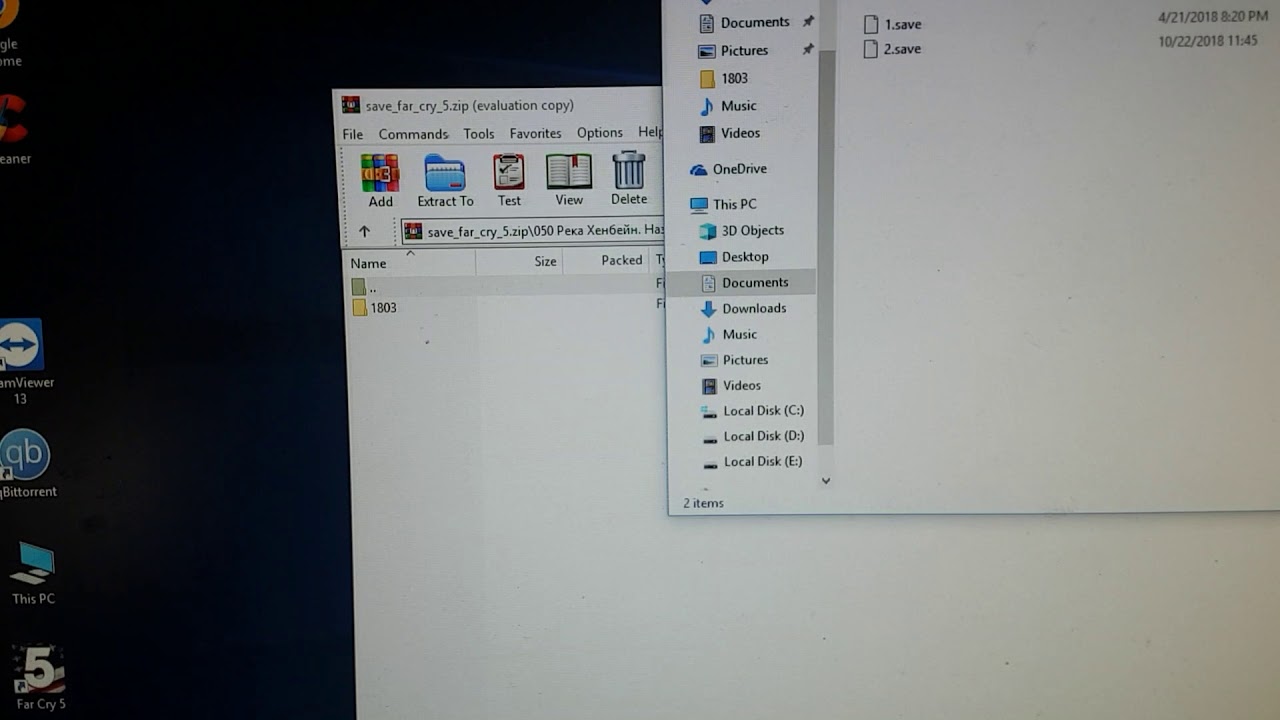Select the qBittorrent desktop shortcut
The image size is (1280, 720).
coord(25,464)
